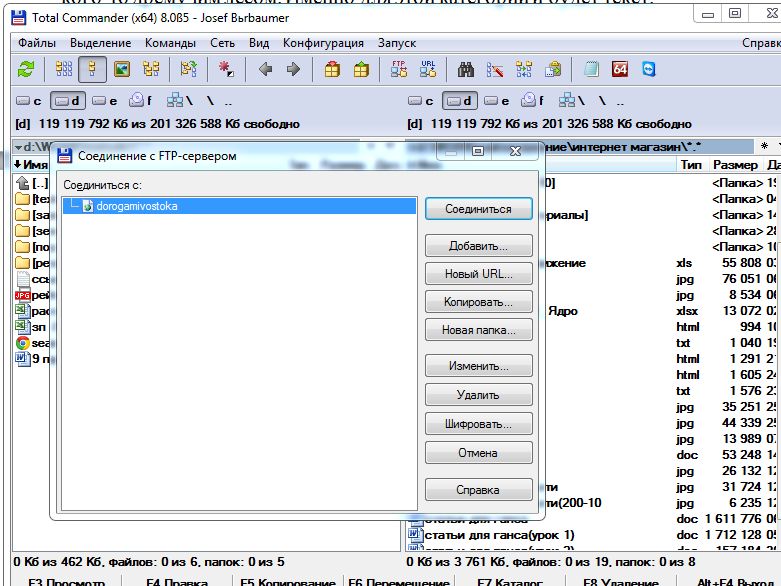Click the invert selection toolbar icon

click(x=189, y=69)
